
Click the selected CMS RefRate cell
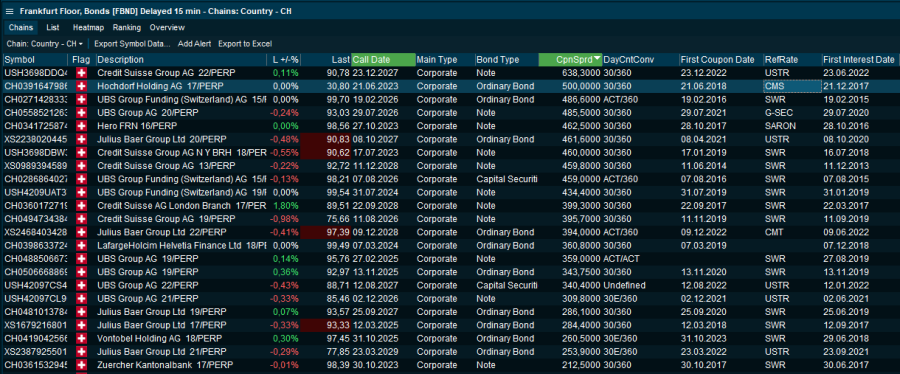coord(792,86)
